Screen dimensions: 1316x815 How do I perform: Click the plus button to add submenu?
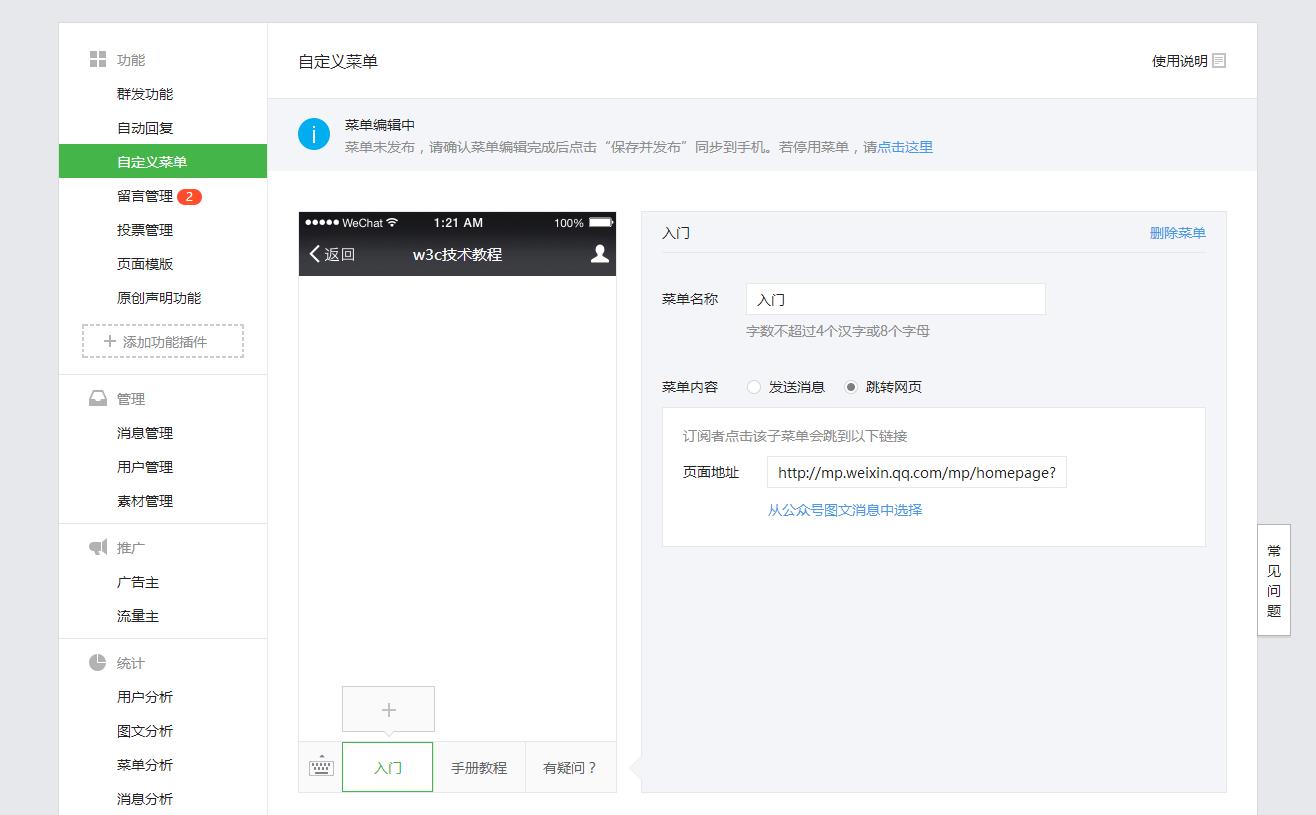click(x=388, y=708)
